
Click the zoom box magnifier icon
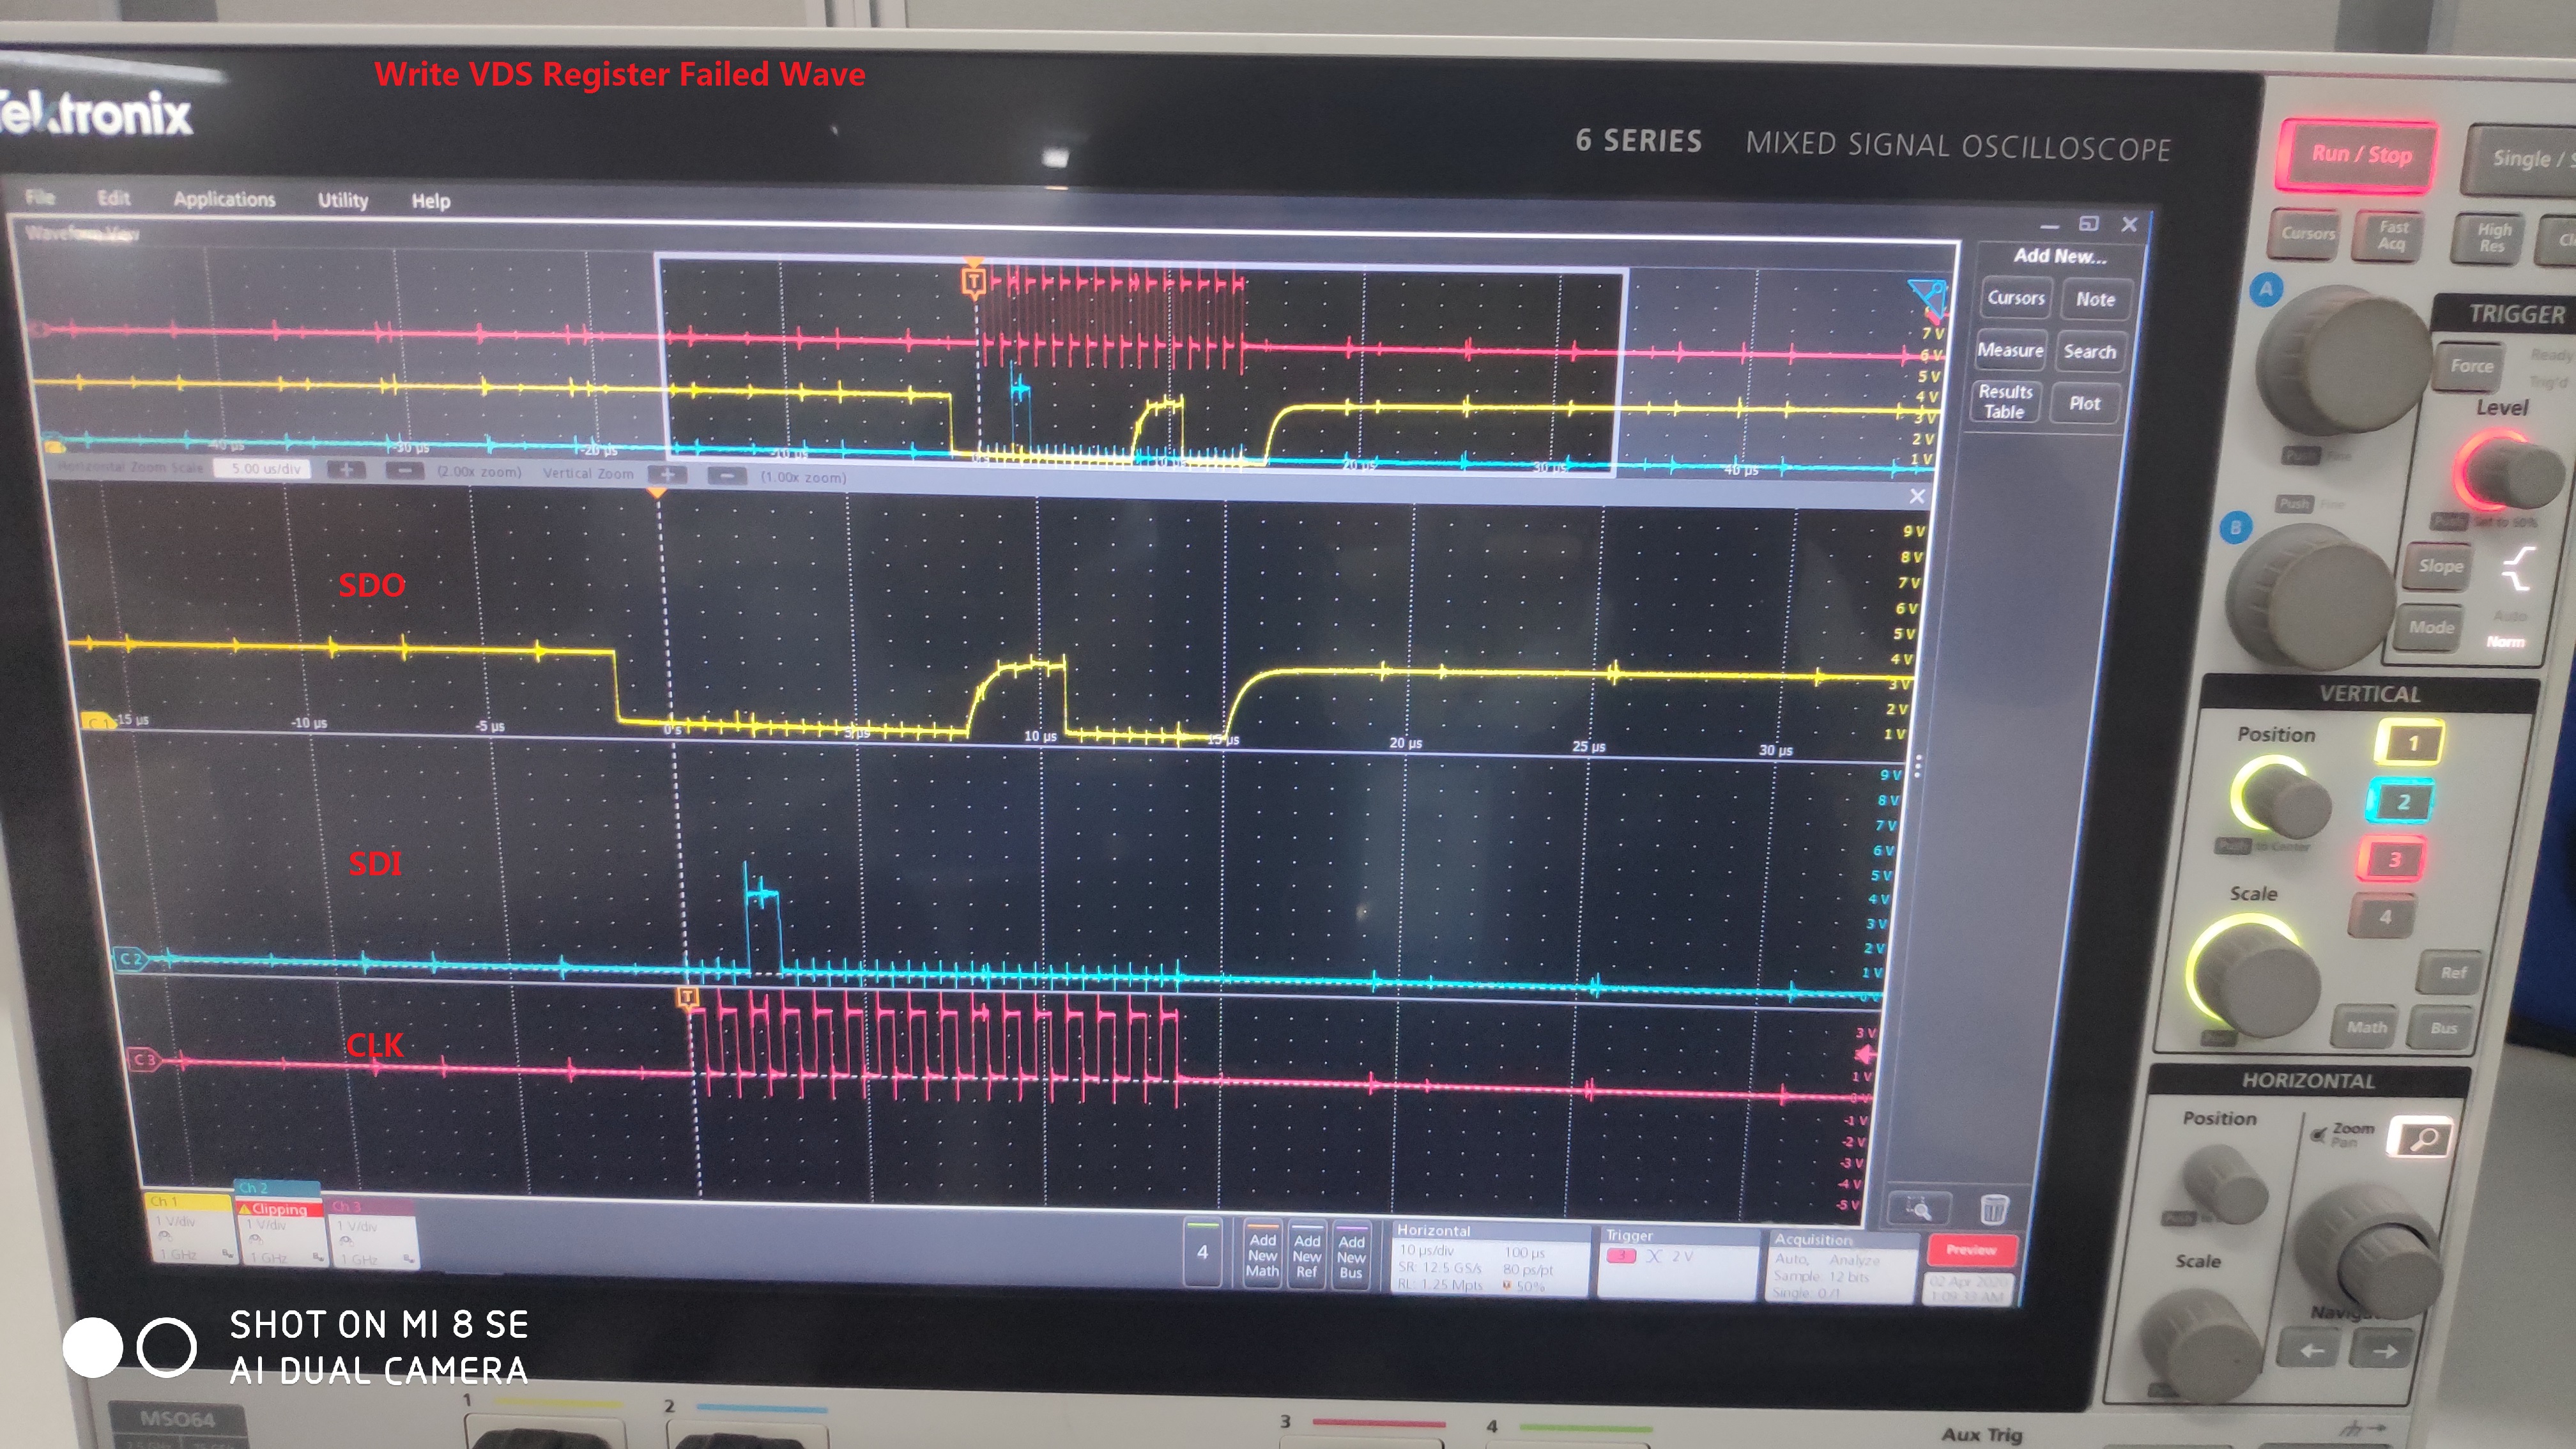tap(1918, 1209)
